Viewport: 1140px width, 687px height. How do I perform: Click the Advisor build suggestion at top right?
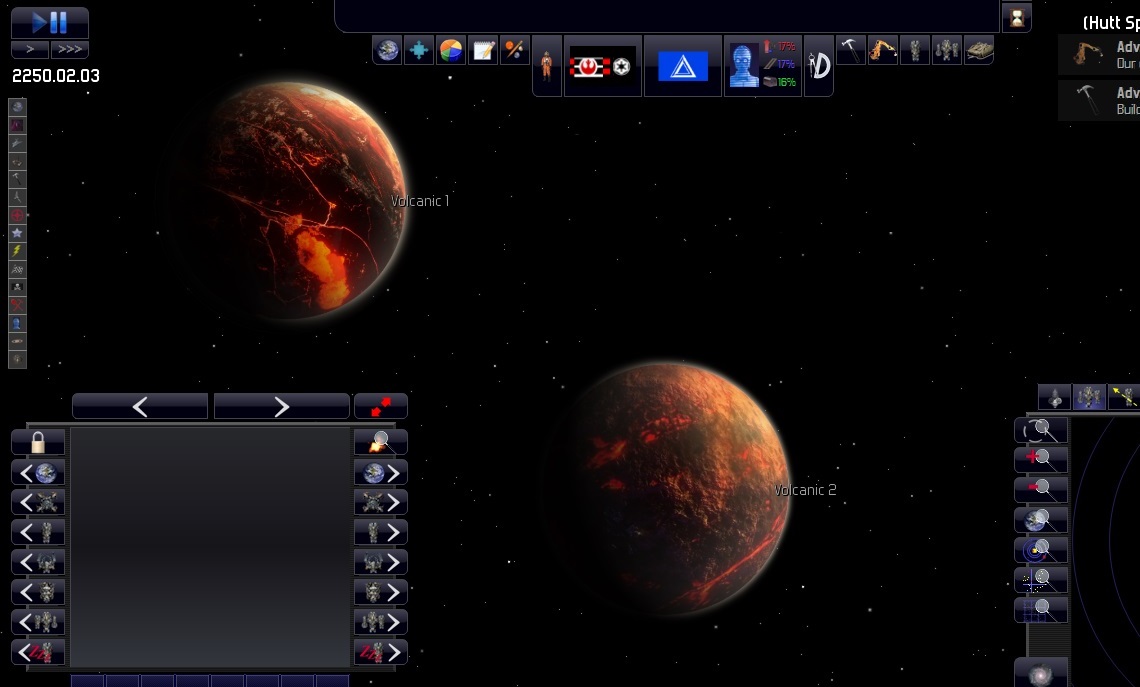click(x=1100, y=100)
